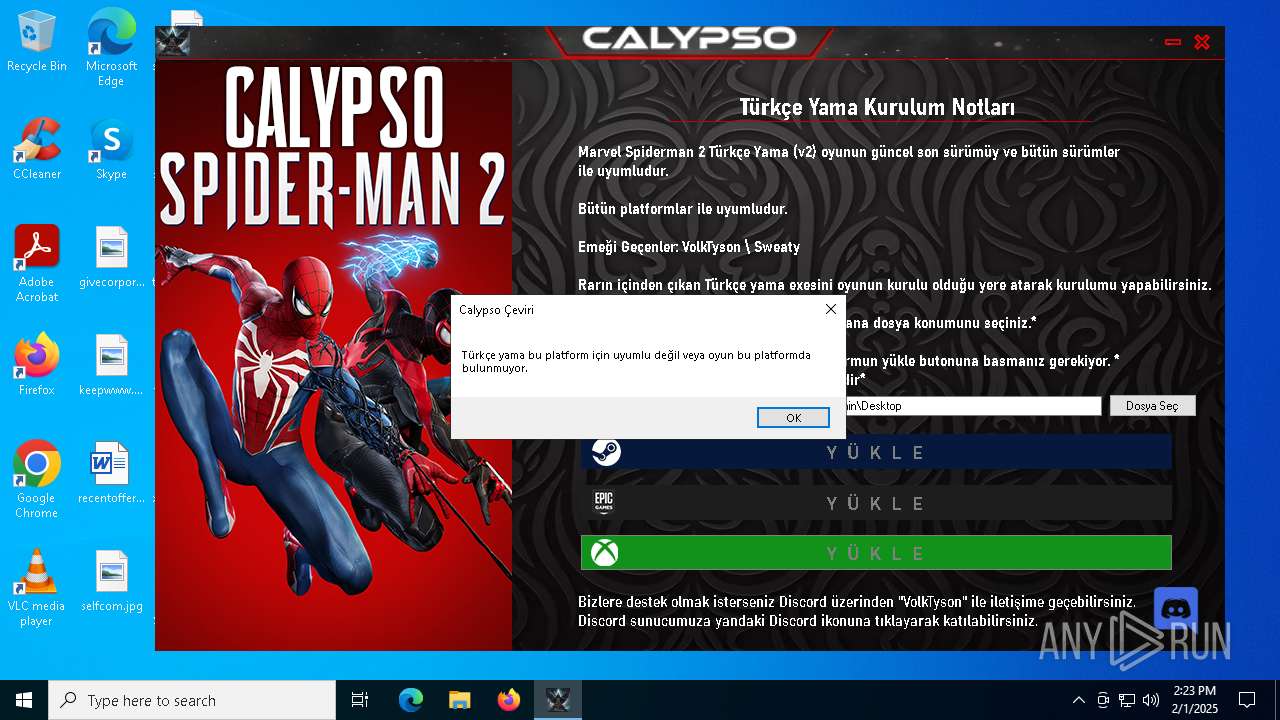The height and width of the screenshot is (720, 1280).
Task: Click the taskbar search box
Action: pos(192,700)
